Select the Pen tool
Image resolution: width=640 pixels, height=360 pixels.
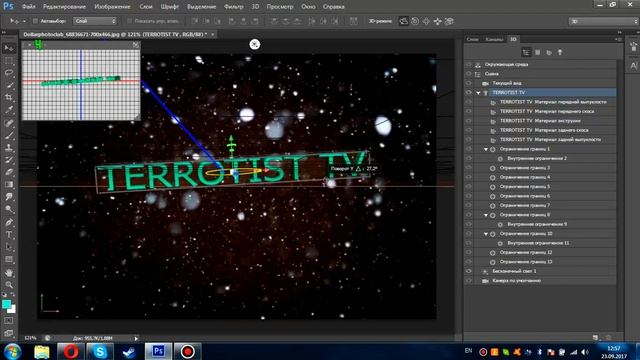(x=9, y=222)
